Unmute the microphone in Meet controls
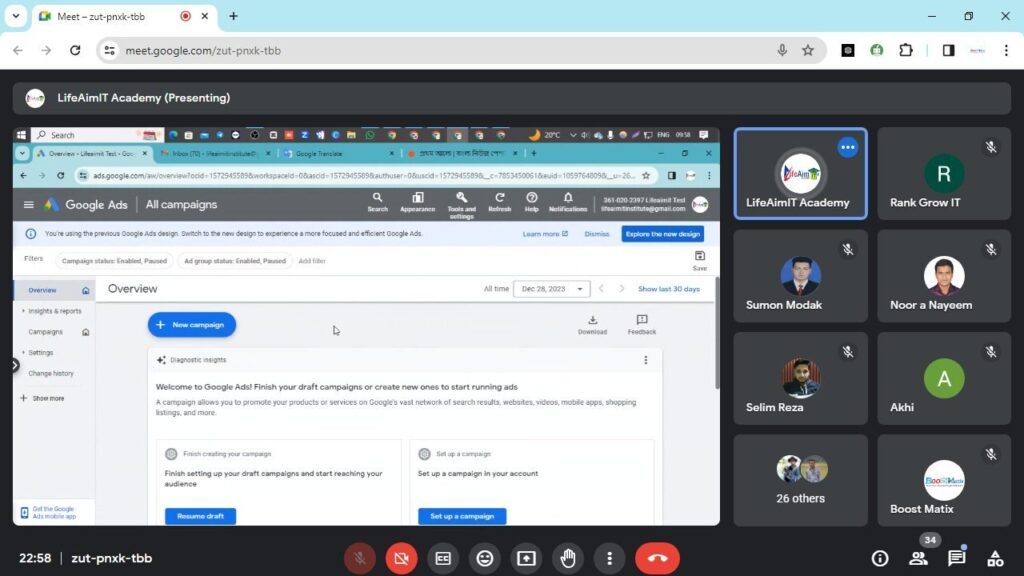Viewport: 1024px width, 576px height. [360, 558]
